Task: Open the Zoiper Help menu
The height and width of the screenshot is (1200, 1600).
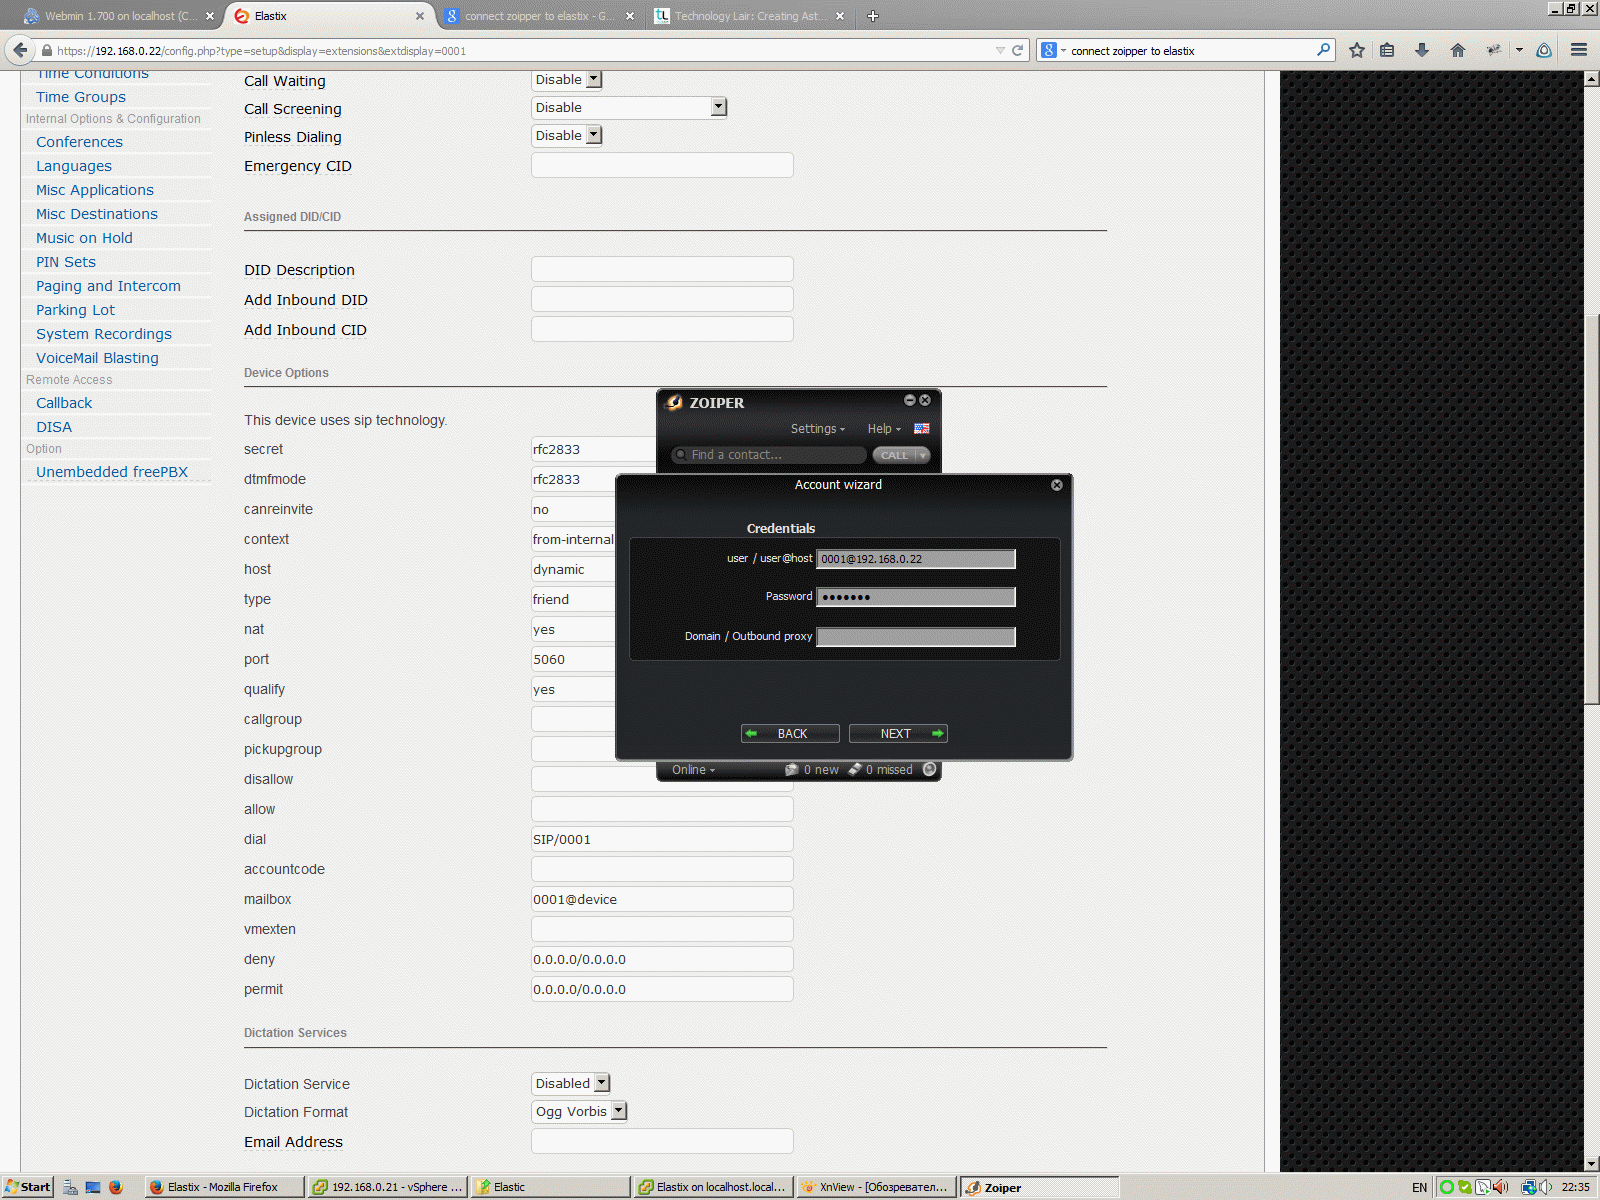Action: (x=884, y=428)
